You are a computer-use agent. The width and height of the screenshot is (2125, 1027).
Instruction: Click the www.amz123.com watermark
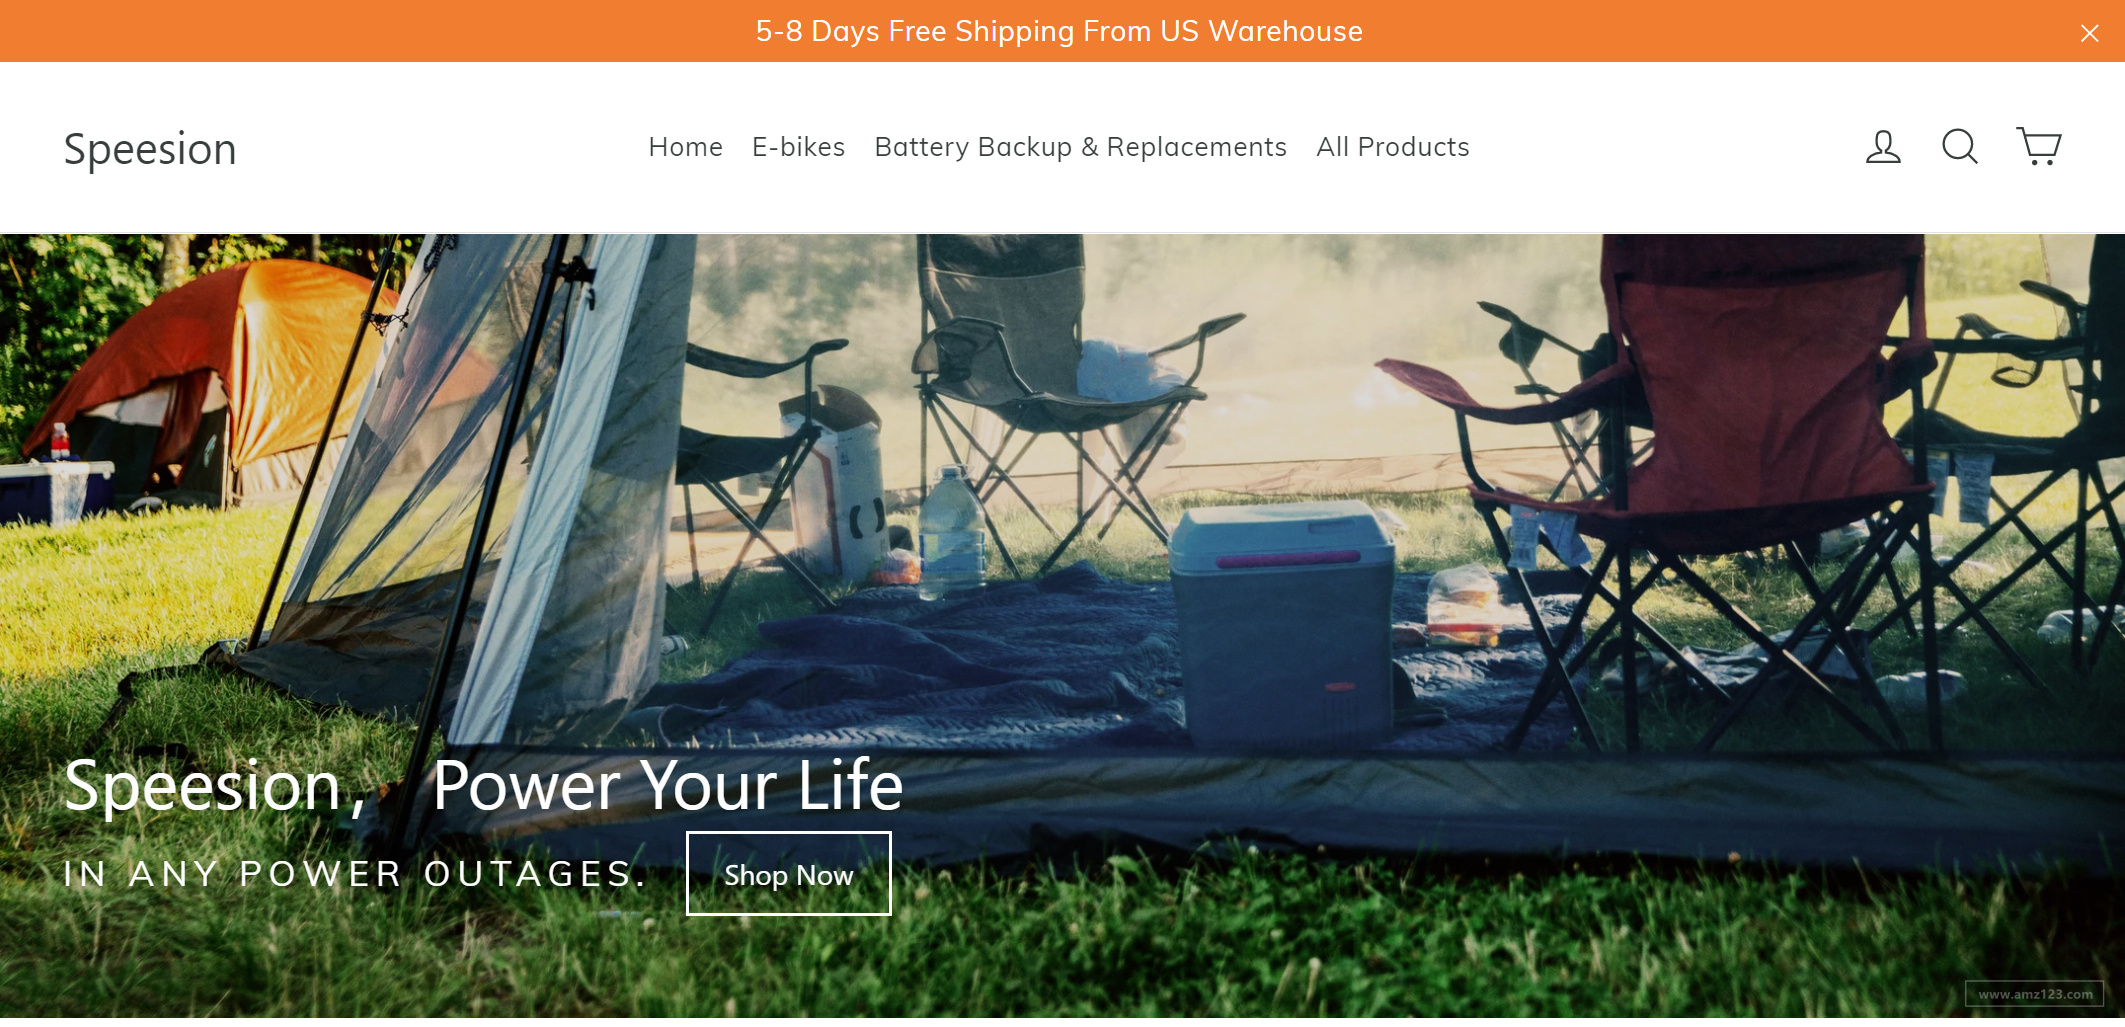[x=2035, y=994]
